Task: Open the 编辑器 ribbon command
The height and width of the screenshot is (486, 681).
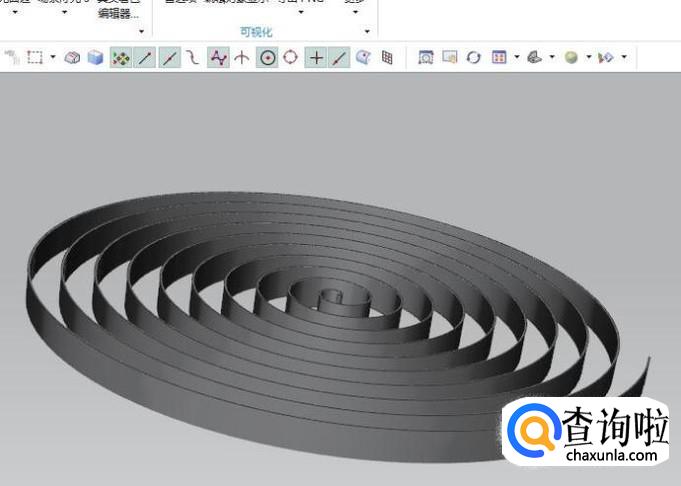Action: [x=118, y=13]
